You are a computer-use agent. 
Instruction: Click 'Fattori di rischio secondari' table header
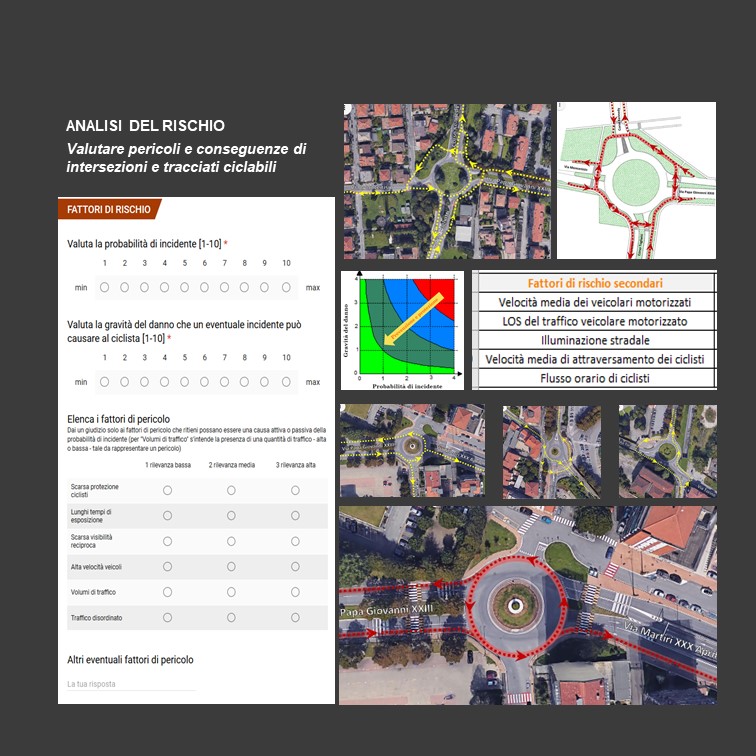click(x=595, y=283)
